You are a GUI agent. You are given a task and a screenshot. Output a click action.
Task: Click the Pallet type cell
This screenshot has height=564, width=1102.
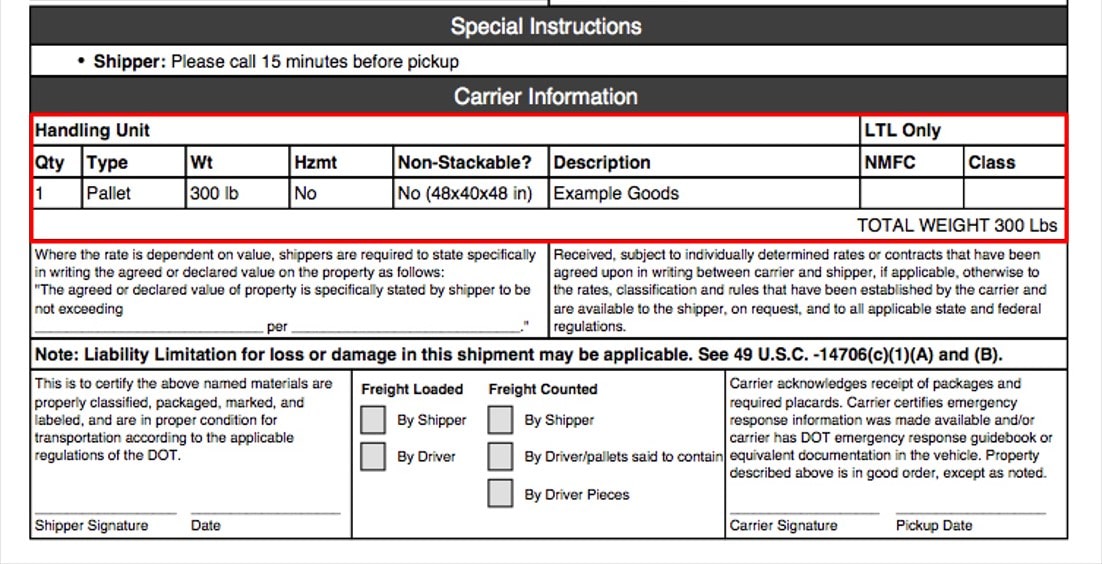134,193
